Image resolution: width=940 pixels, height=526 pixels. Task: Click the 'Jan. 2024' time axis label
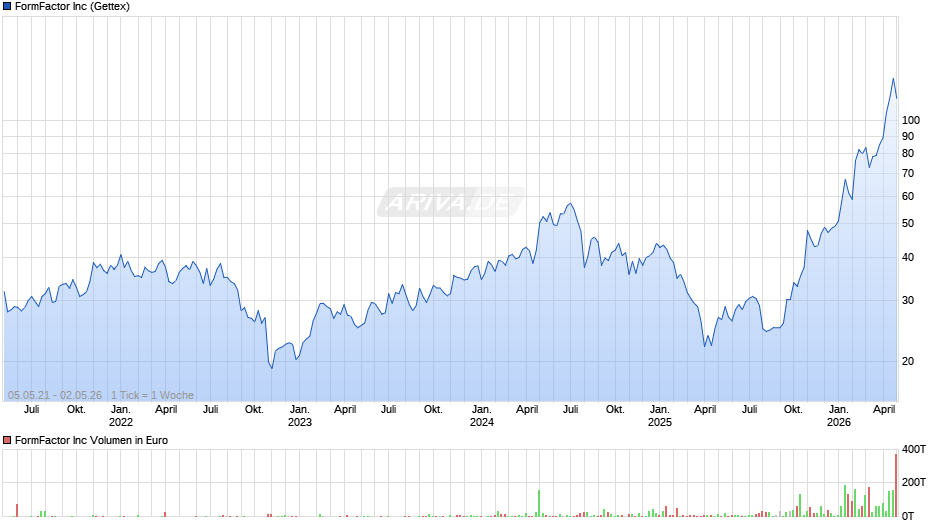[481, 416]
